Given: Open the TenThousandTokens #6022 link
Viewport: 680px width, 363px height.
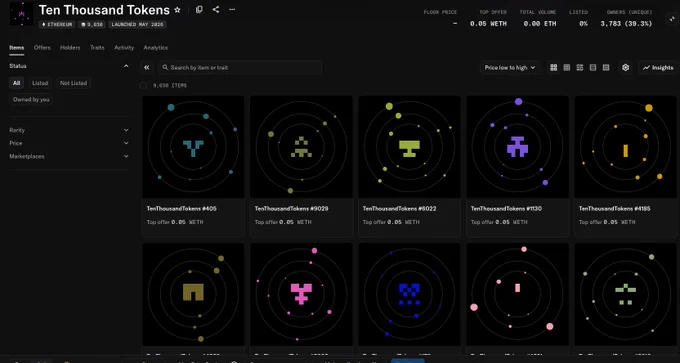Looking at the screenshot, I should pyautogui.click(x=399, y=209).
